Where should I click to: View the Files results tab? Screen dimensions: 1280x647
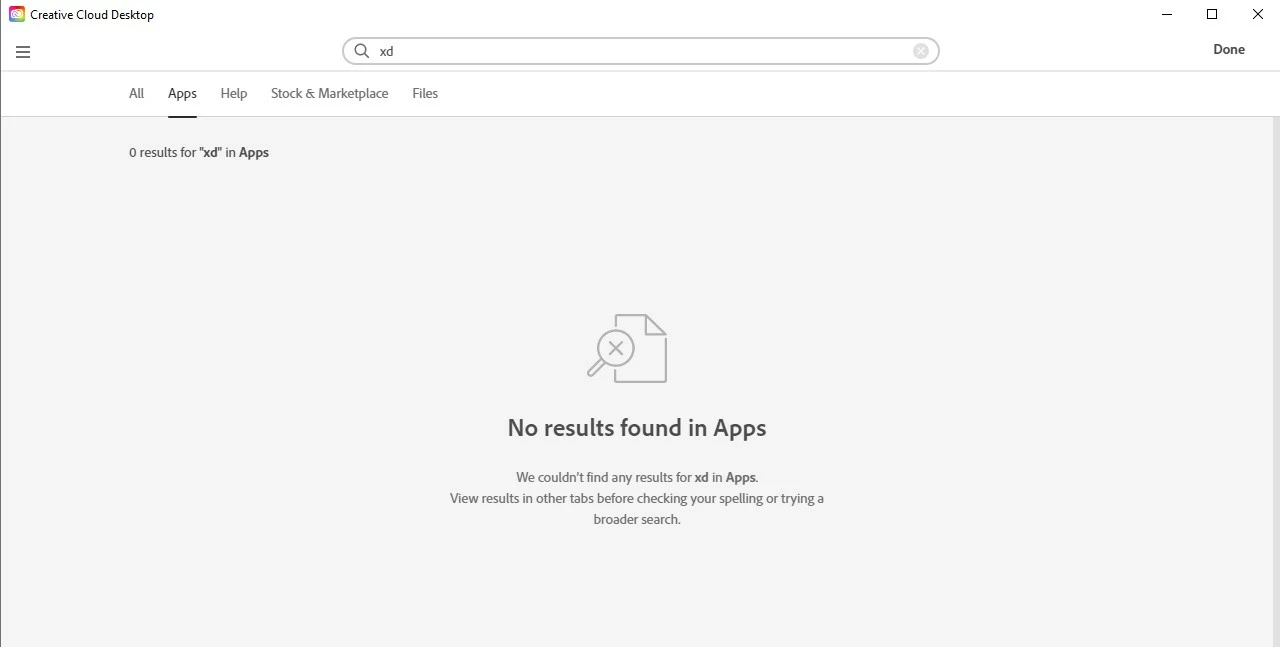click(425, 93)
